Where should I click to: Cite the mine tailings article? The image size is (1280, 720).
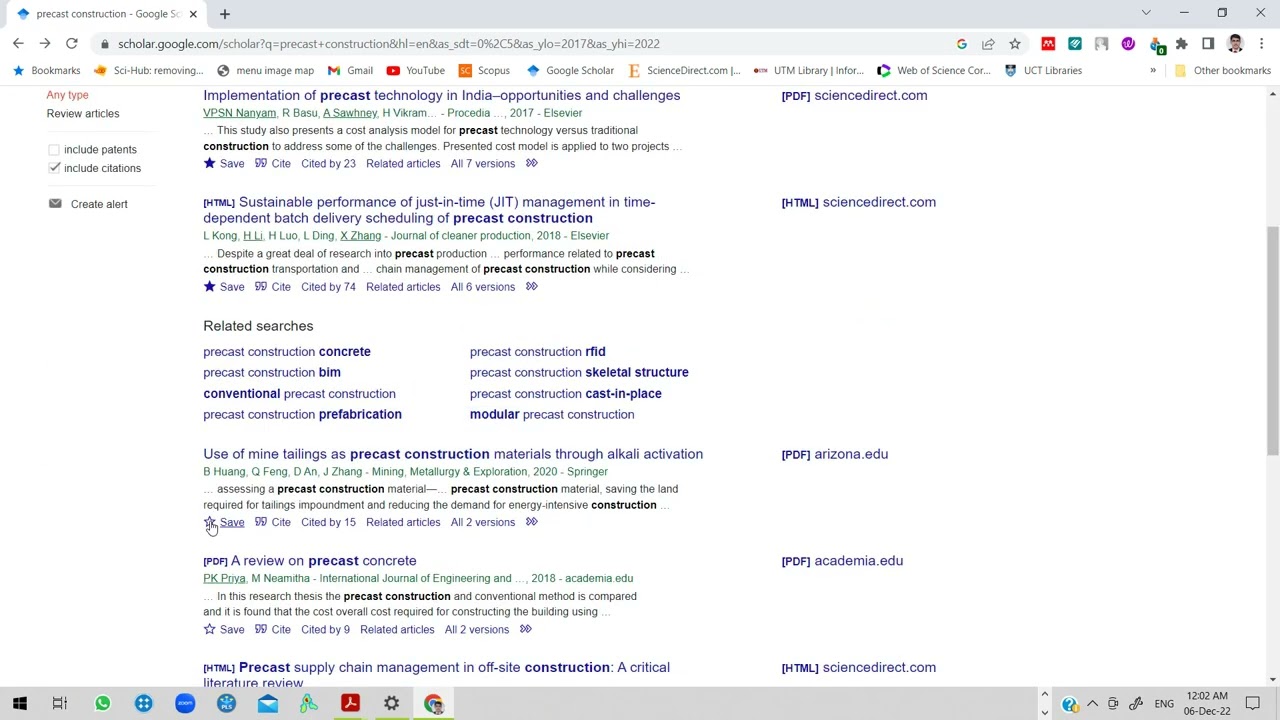pos(273,522)
